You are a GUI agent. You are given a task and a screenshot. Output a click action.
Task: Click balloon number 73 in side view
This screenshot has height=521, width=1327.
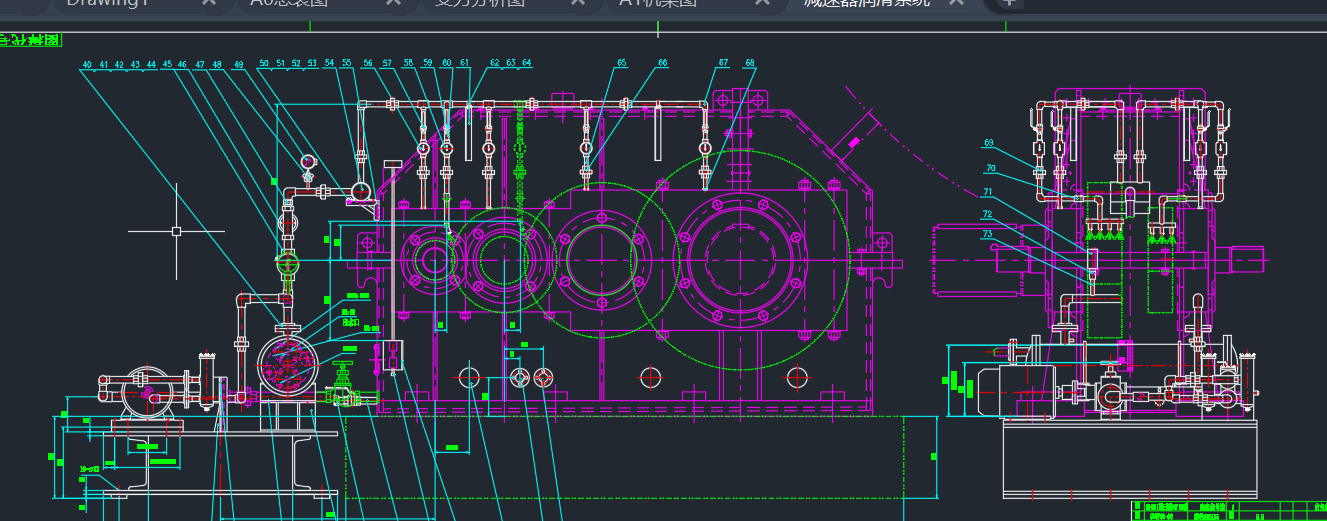pos(989,234)
